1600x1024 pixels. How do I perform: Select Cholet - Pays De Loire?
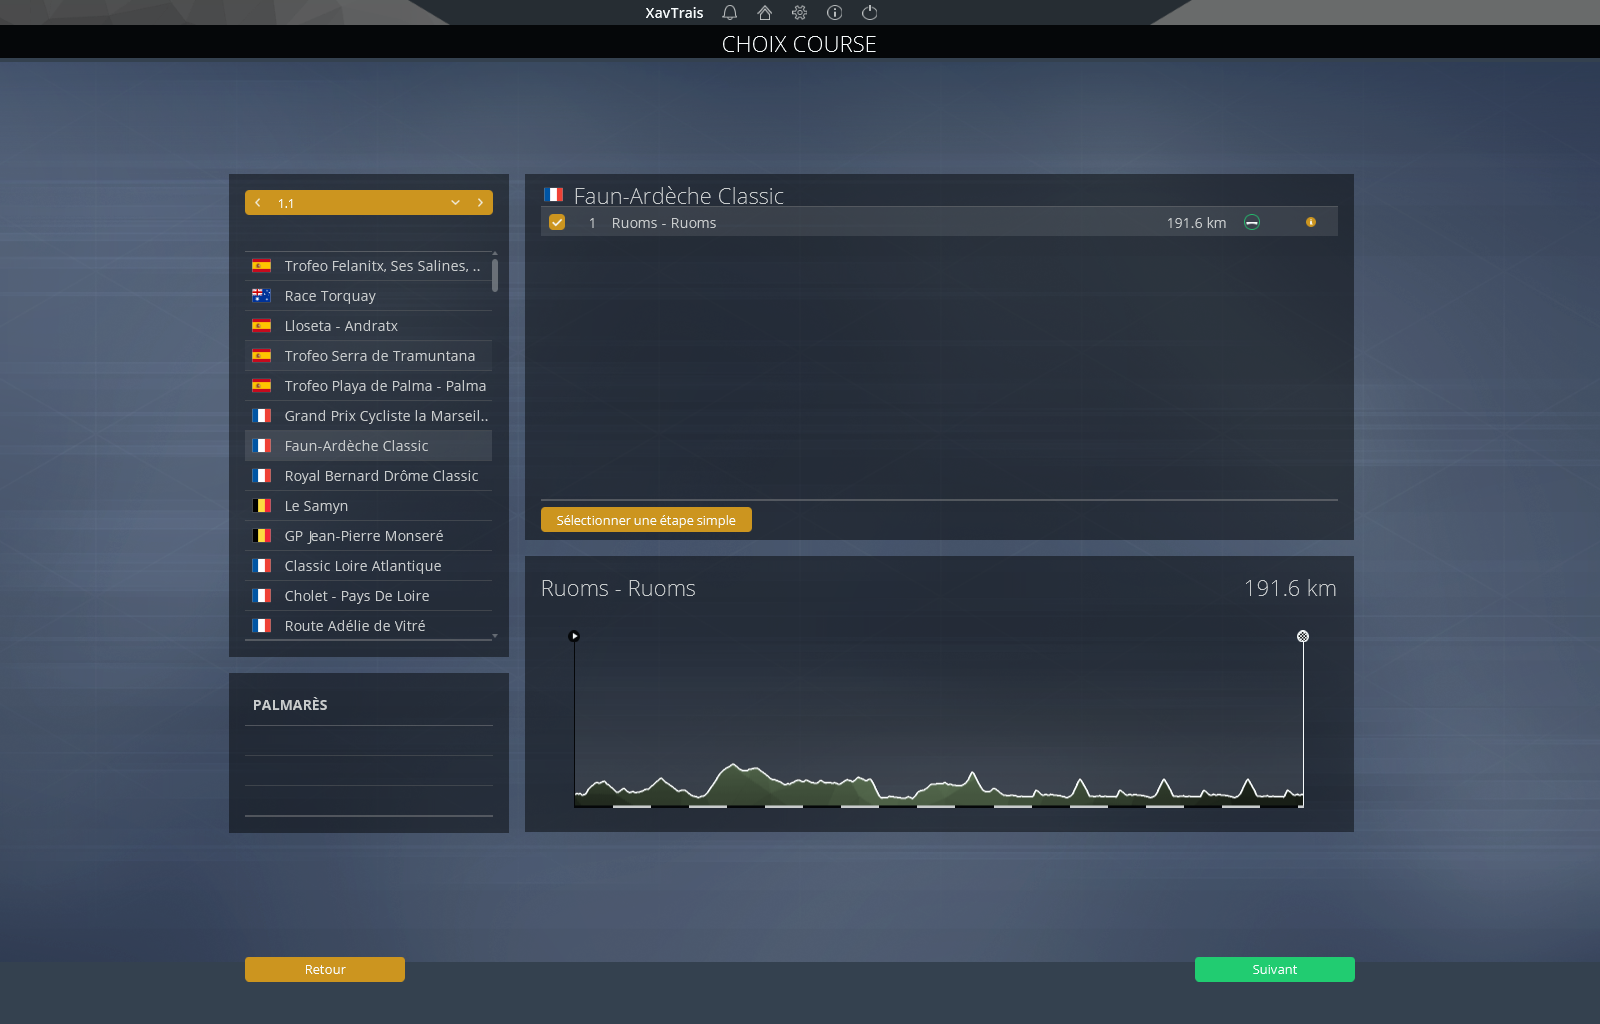coord(368,596)
